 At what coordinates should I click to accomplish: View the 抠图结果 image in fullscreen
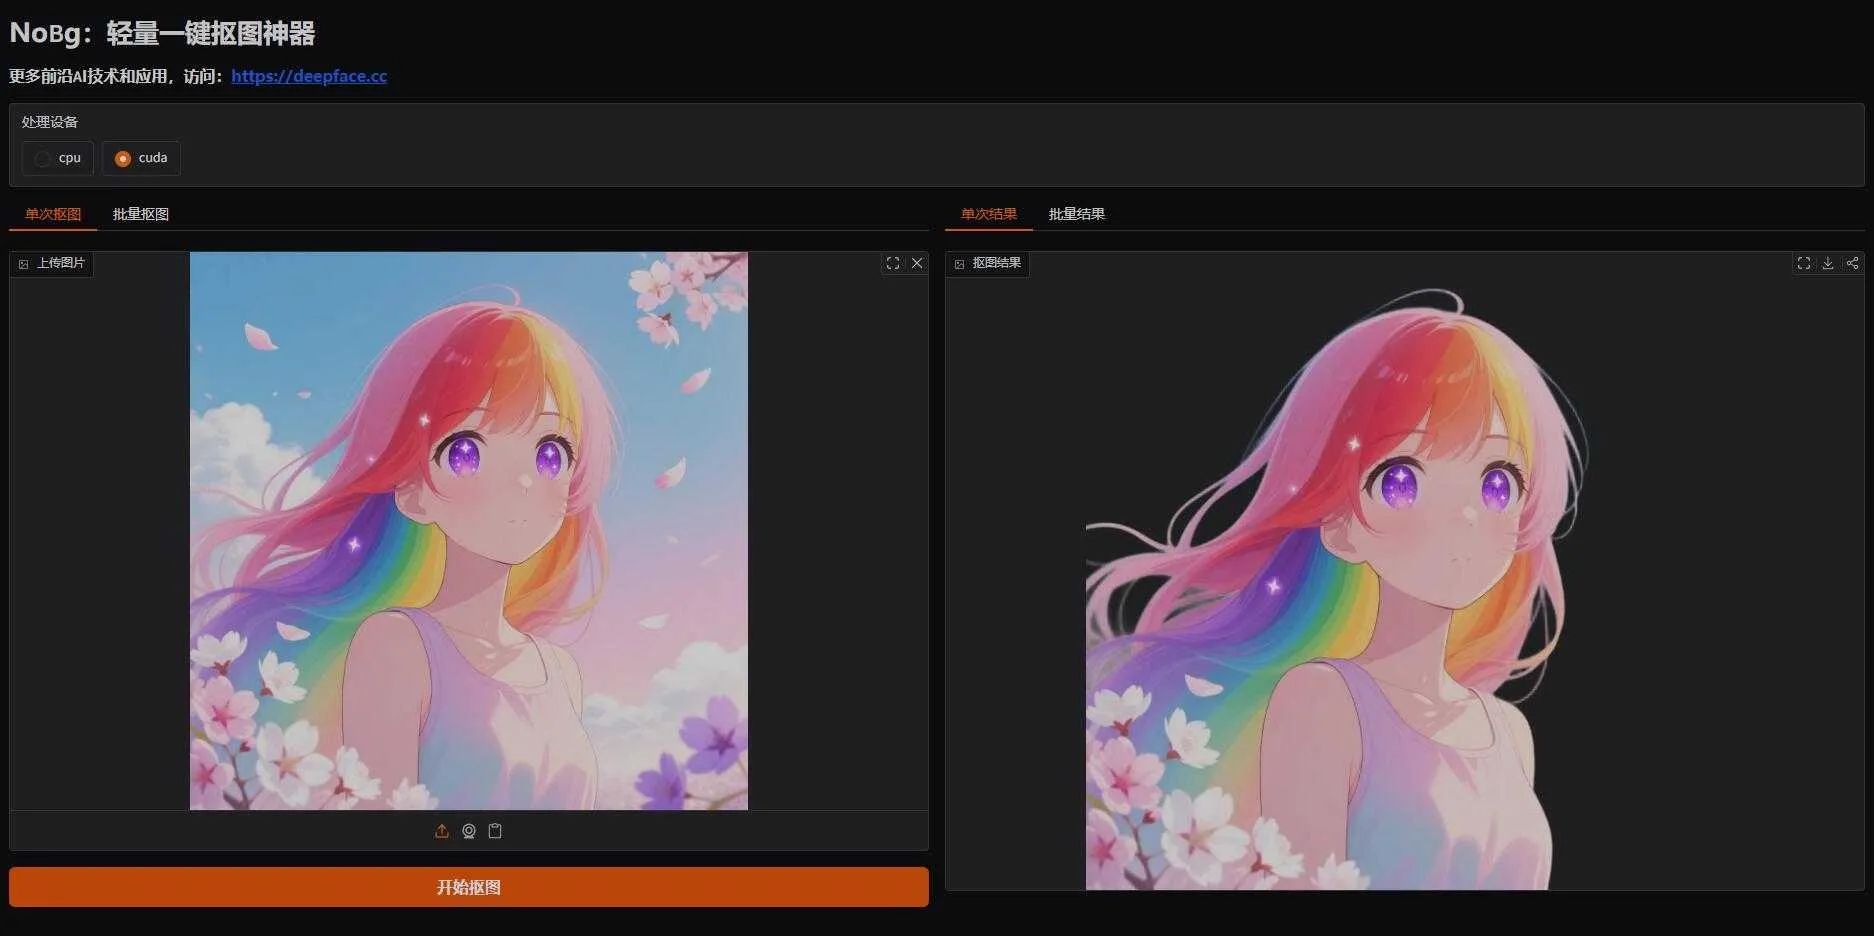coord(1804,263)
